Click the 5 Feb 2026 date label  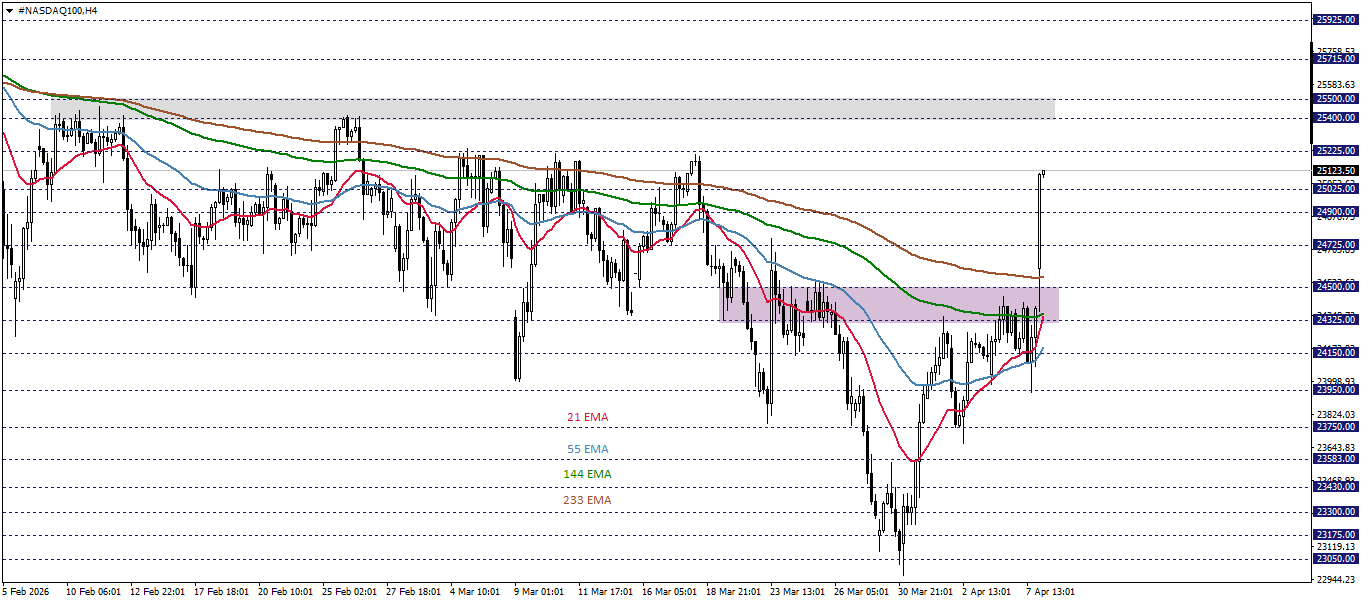pos(26,591)
